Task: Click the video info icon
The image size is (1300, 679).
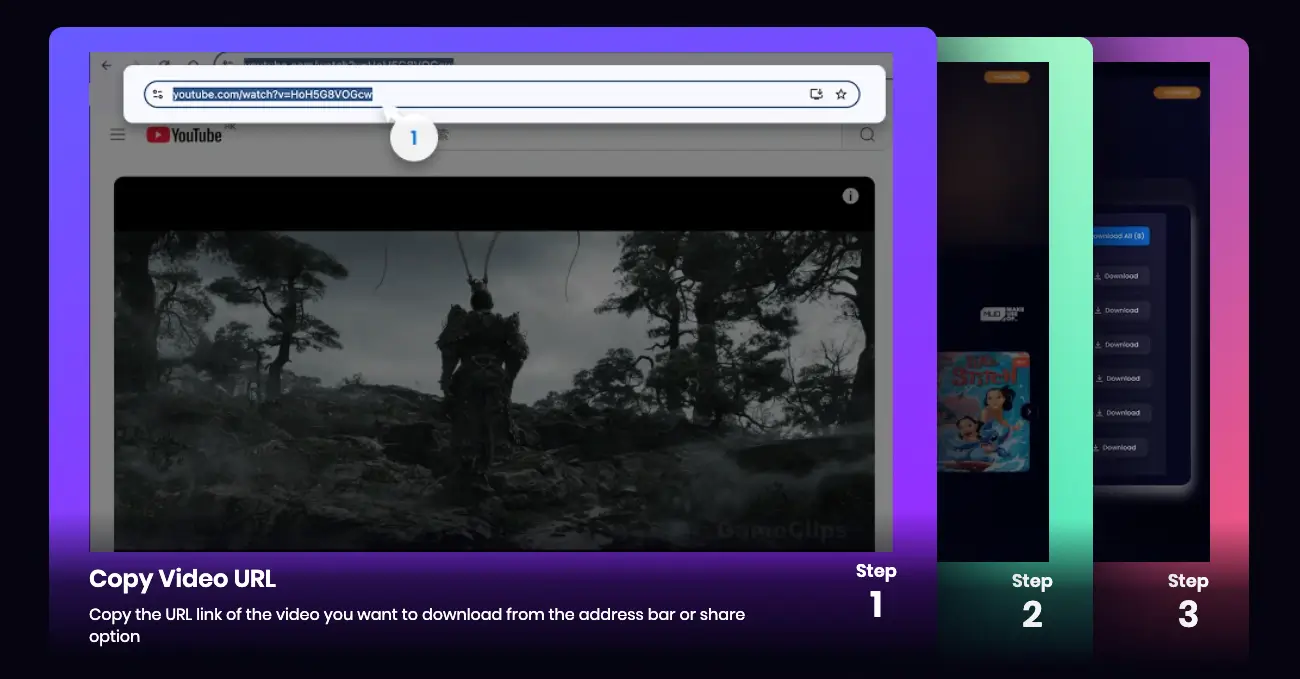Action: [x=850, y=196]
